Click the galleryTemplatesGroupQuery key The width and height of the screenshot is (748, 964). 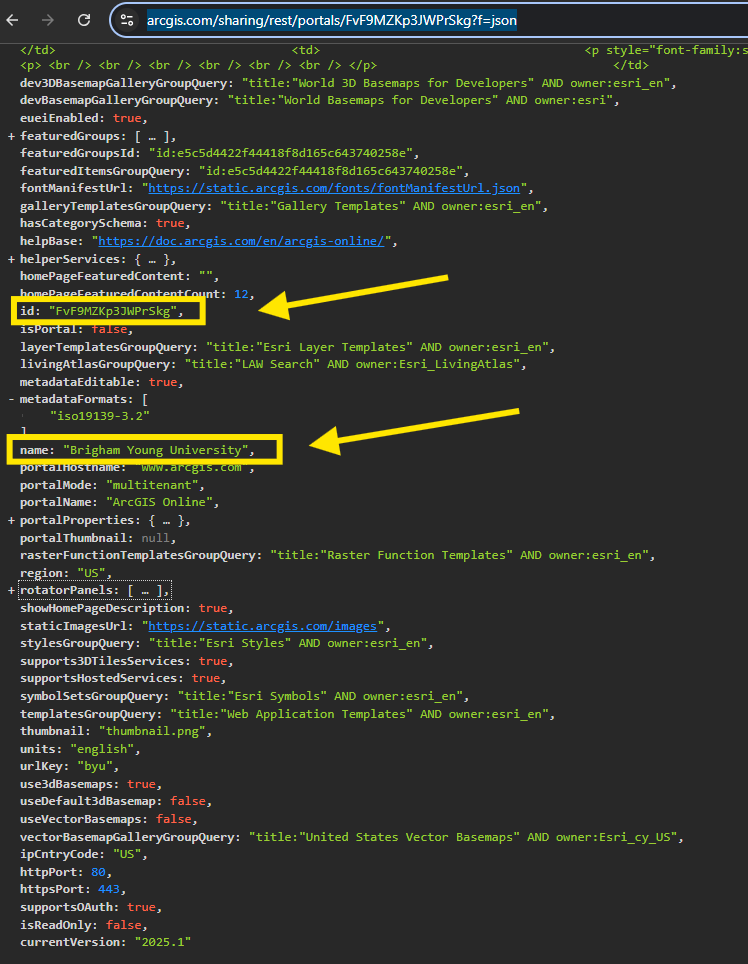point(112,206)
